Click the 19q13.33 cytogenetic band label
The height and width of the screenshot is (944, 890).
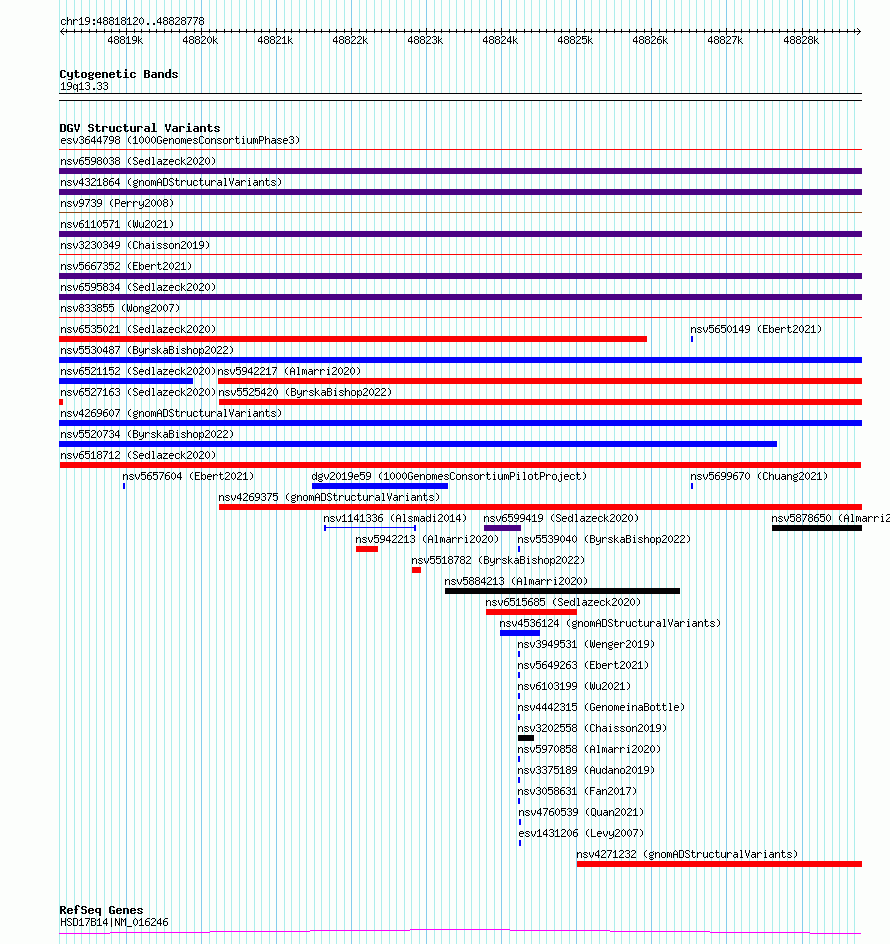(84, 87)
